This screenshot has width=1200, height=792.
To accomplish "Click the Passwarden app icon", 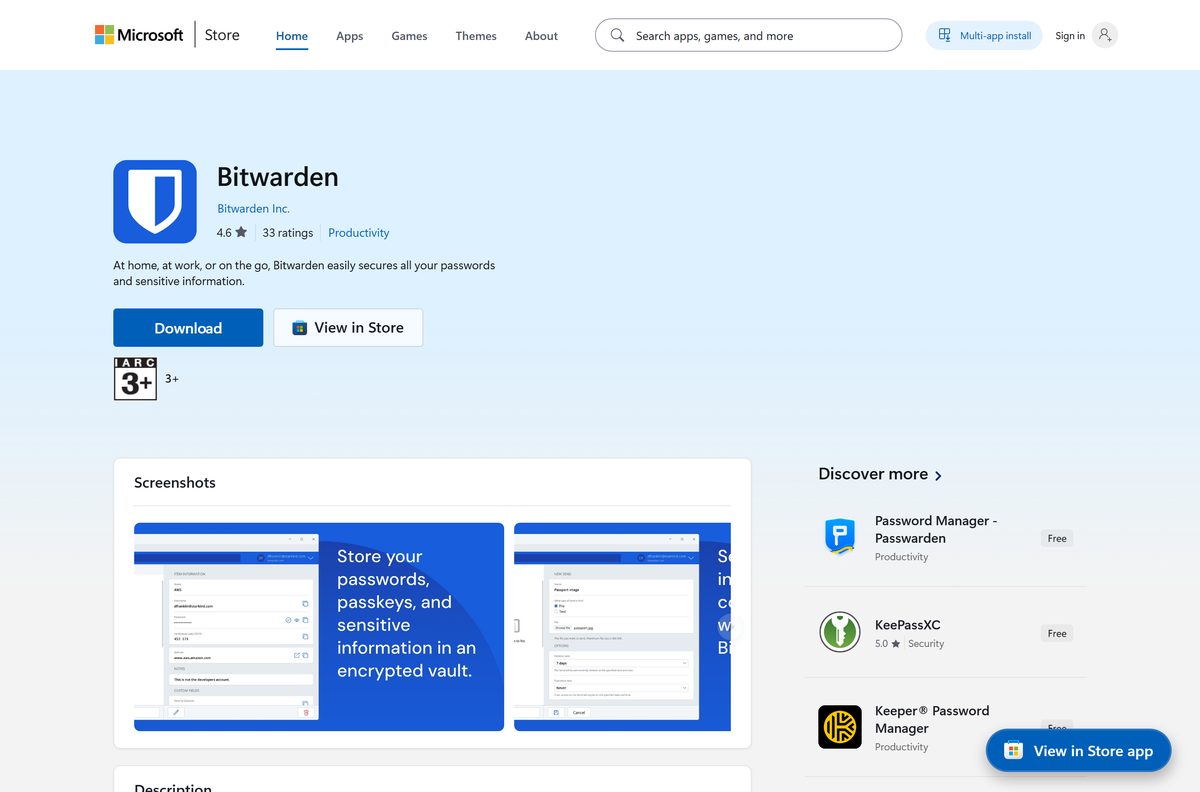I will click(x=840, y=537).
